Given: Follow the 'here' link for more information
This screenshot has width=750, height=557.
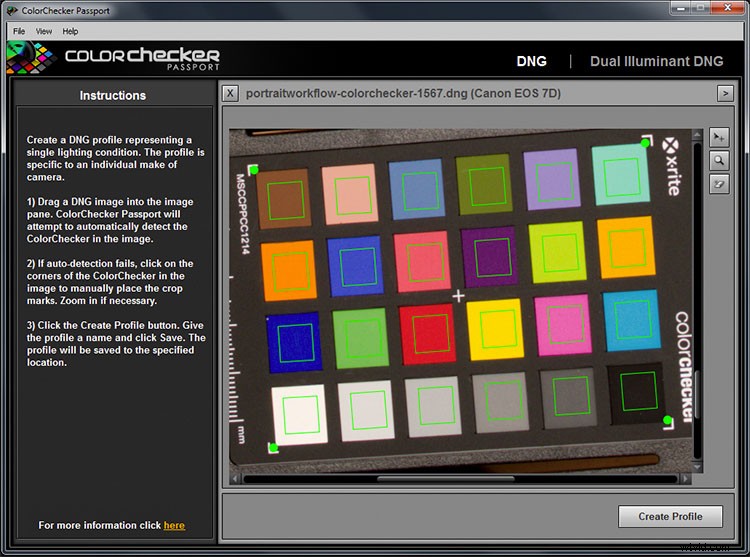Looking at the screenshot, I should coord(174,525).
